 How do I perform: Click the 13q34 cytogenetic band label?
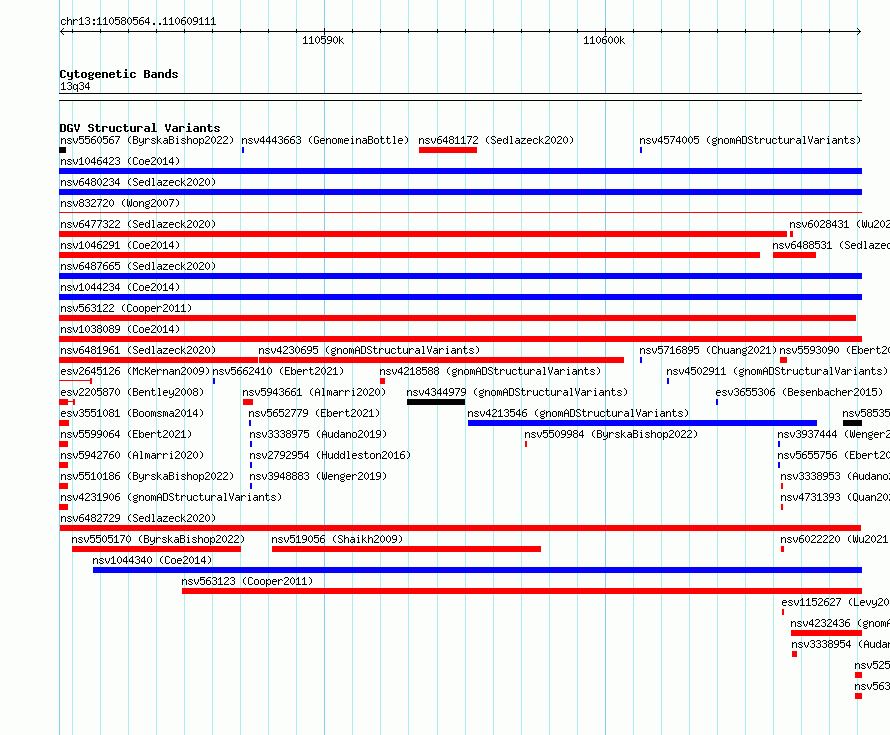tap(75, 86)
